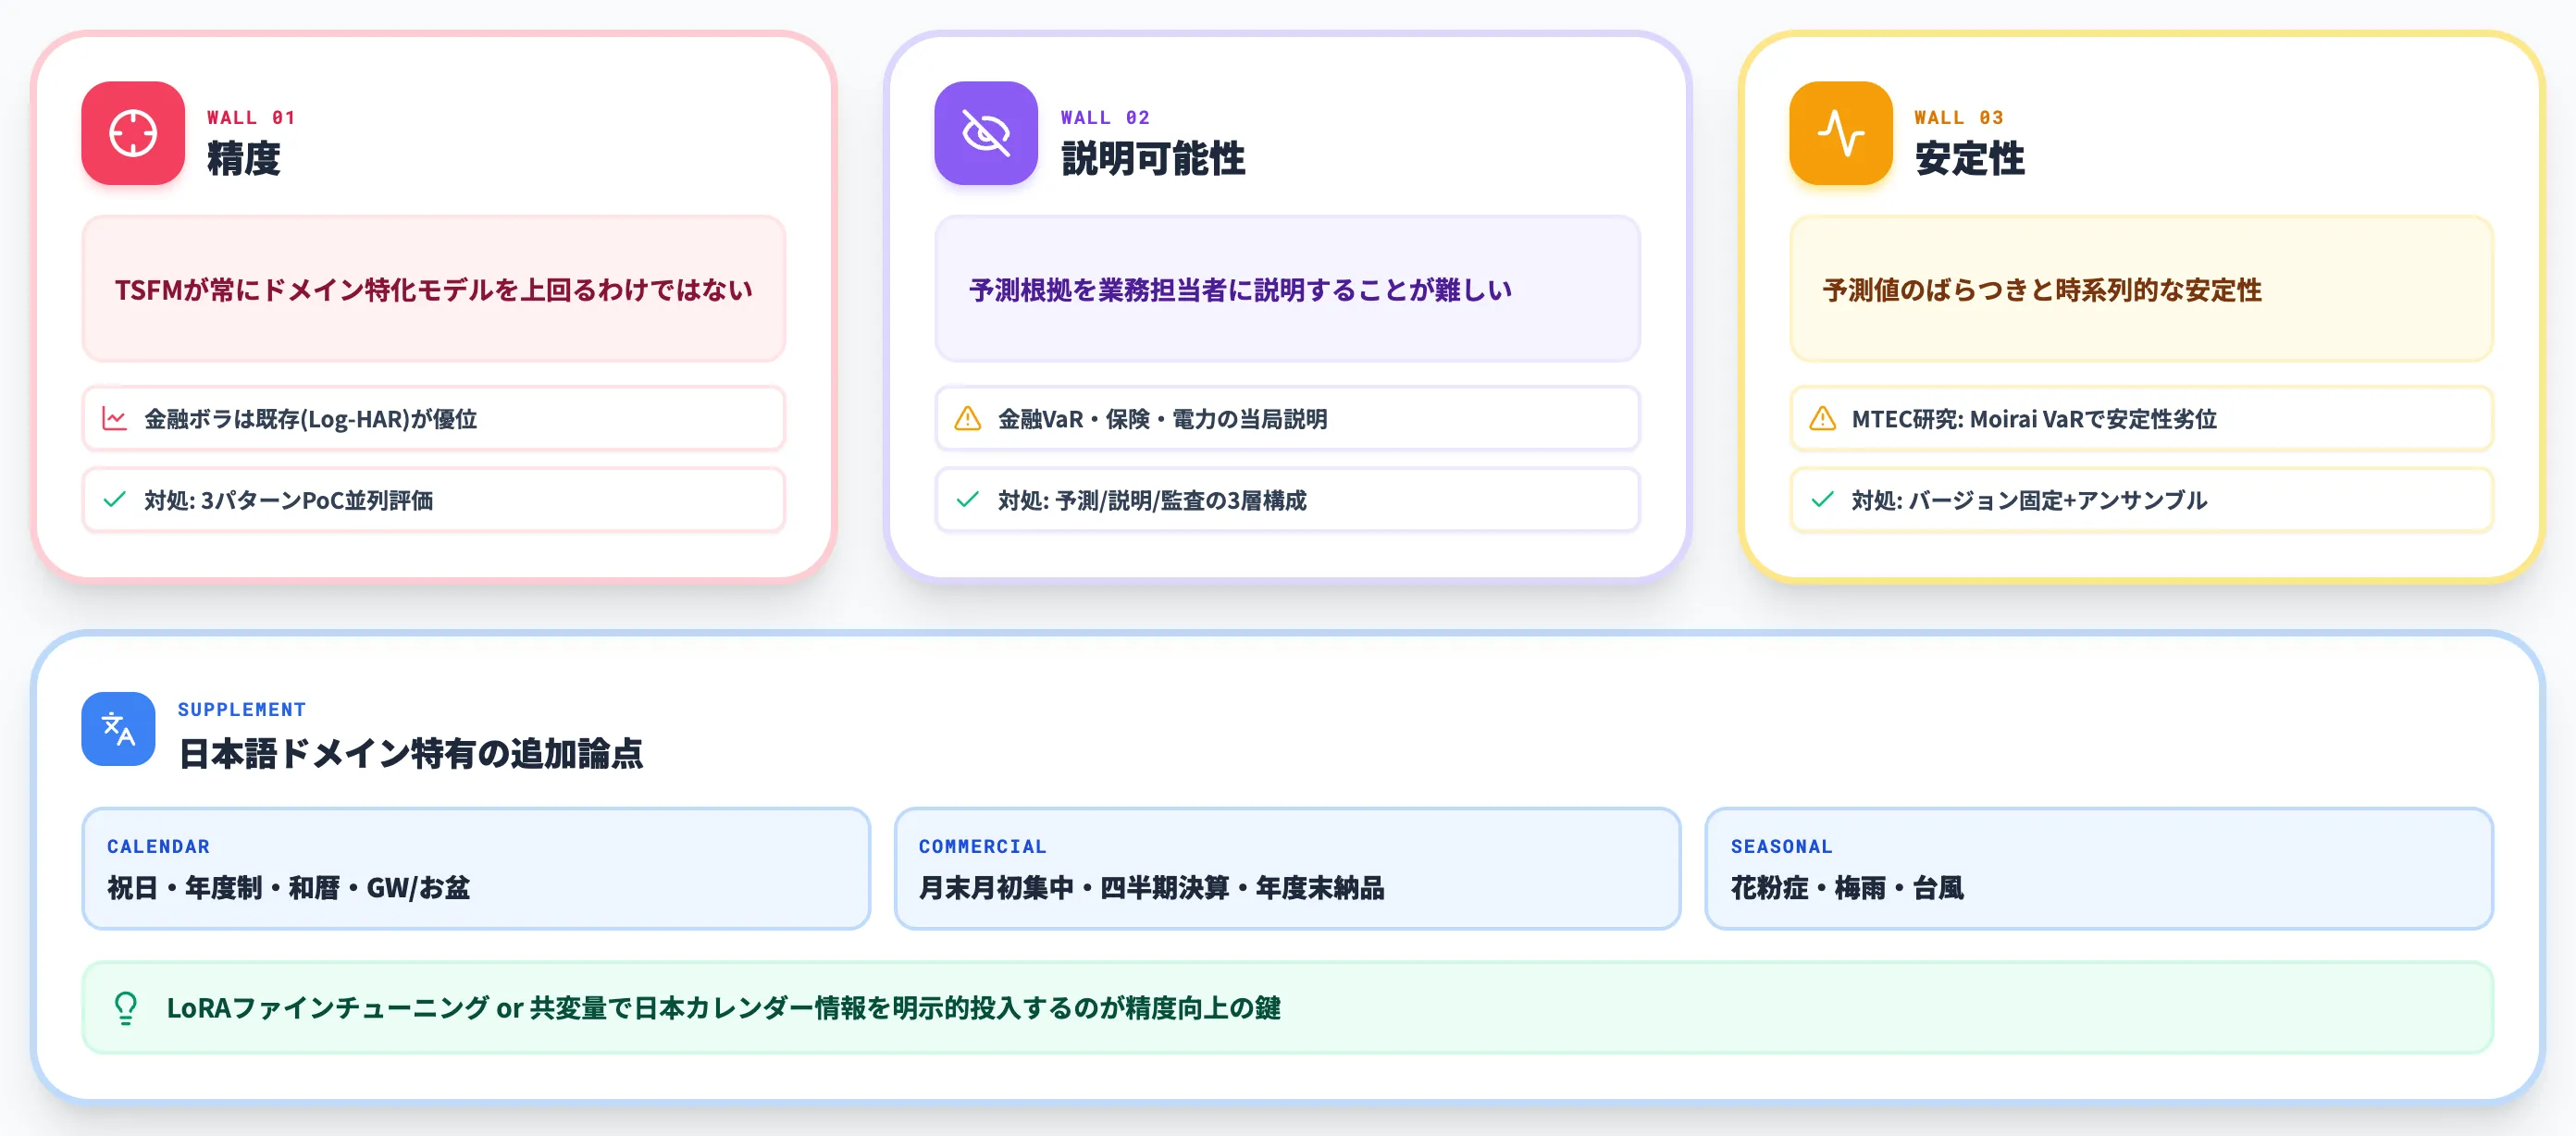
Task: Click the blue translate icon in Supplement
Action: coord(119,729)
